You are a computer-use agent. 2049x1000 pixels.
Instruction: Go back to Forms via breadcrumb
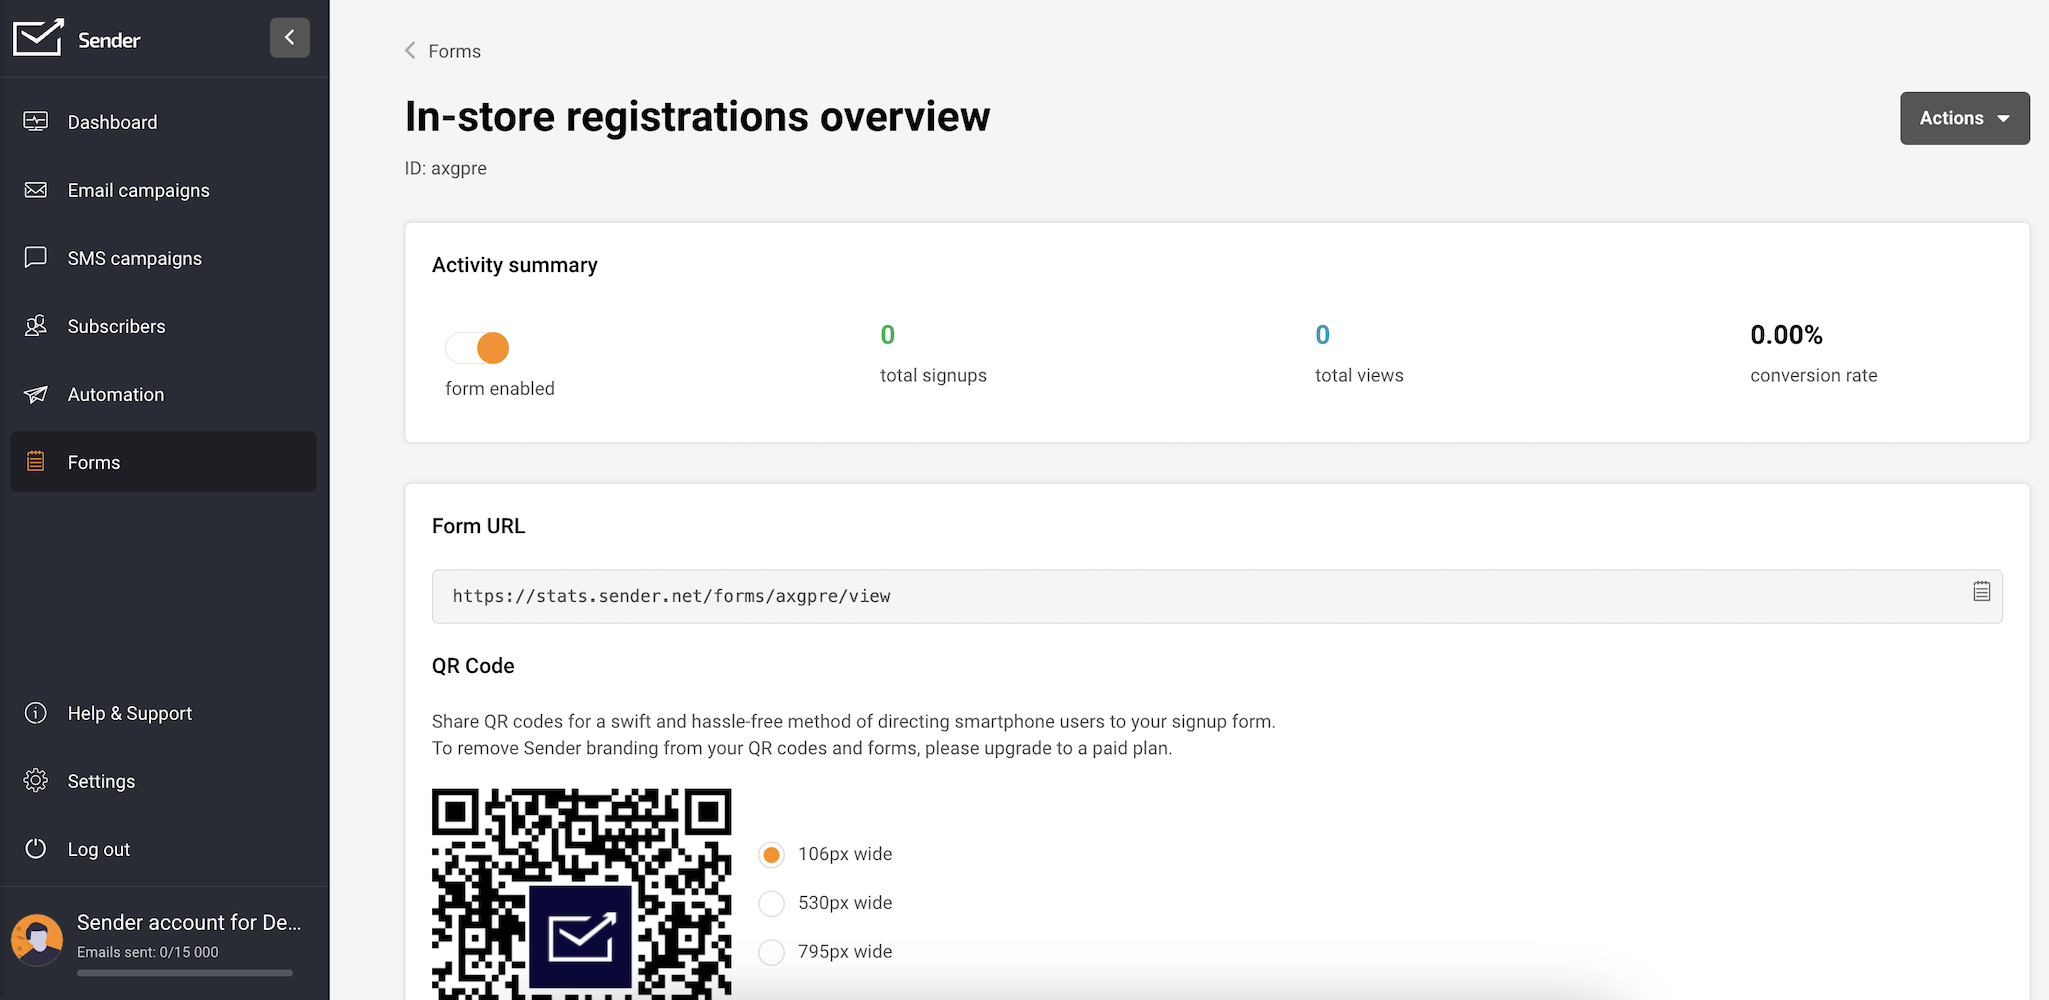pos(443,51)
